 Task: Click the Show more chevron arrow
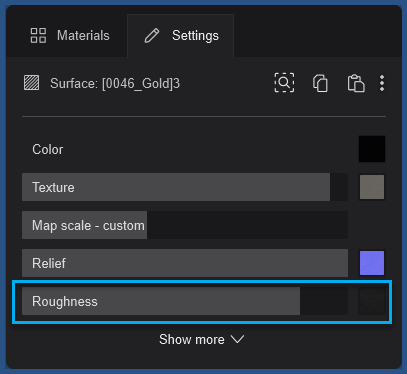[x=238, y=340]
